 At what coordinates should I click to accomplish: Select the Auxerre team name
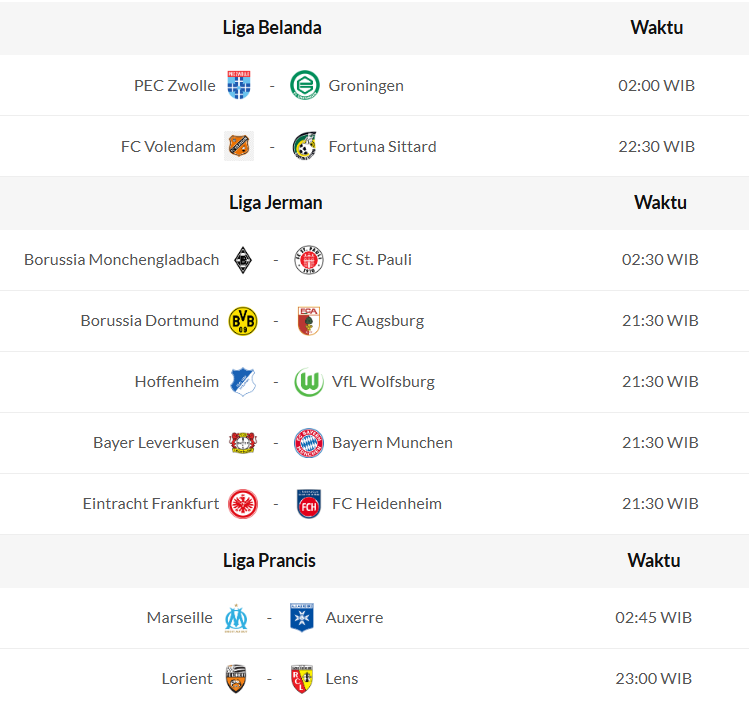[354, 618]
